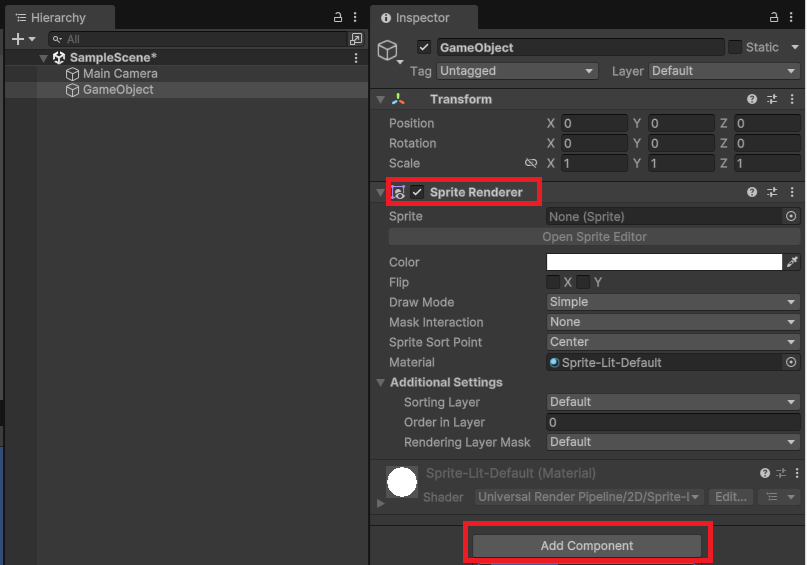Open the Material object picker circle

[x=791, y=362]
